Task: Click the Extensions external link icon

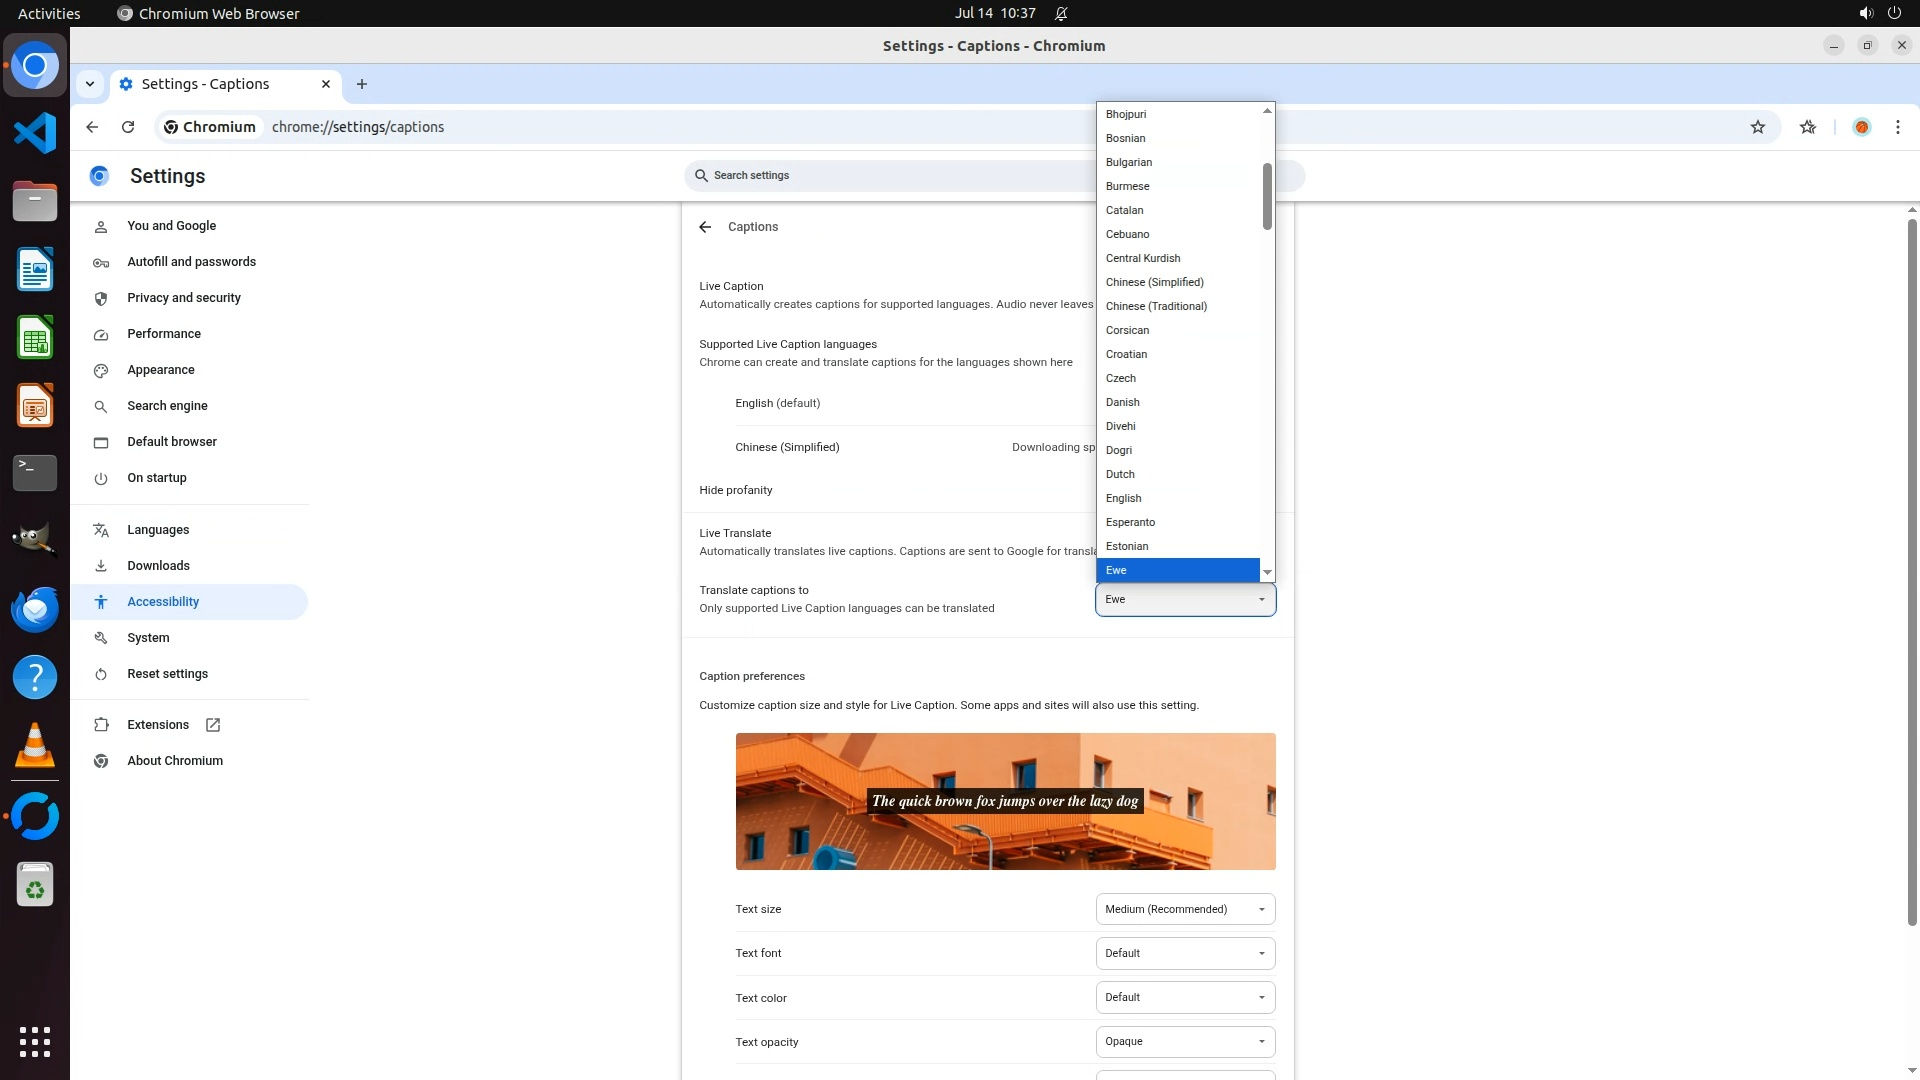Action: [213, 725]
